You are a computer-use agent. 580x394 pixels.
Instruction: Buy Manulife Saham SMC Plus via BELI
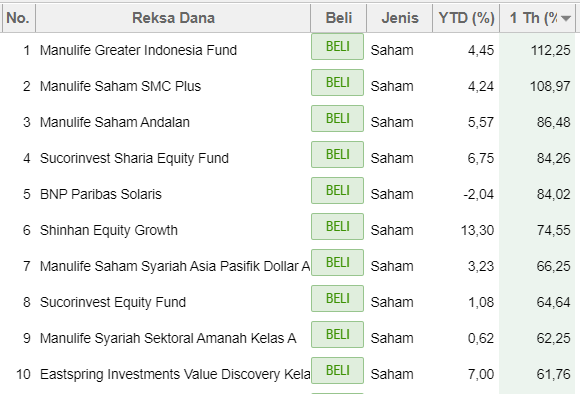[x=337, y=82]
